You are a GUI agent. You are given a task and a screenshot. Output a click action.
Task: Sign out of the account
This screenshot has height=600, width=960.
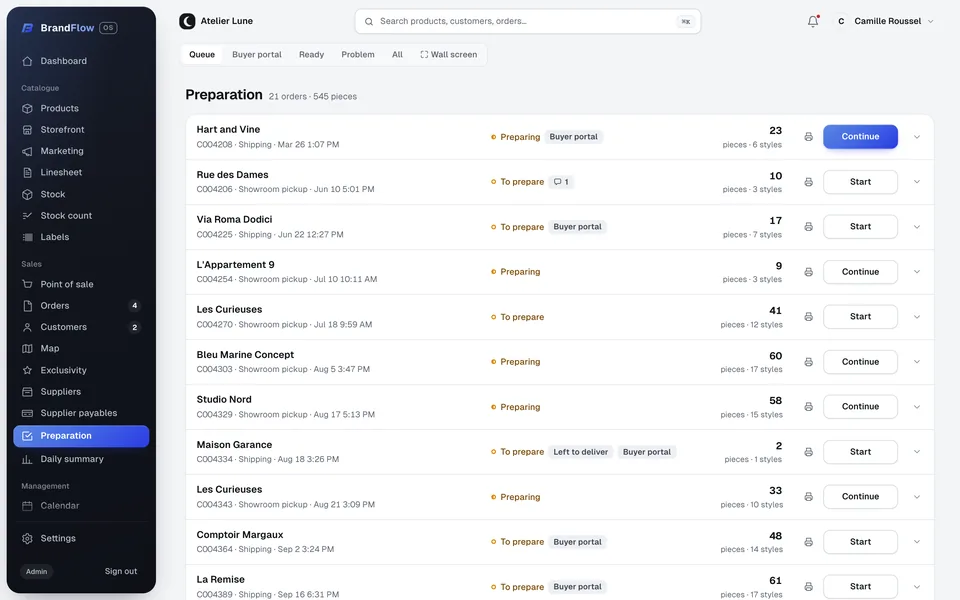(x=121, y=572)
